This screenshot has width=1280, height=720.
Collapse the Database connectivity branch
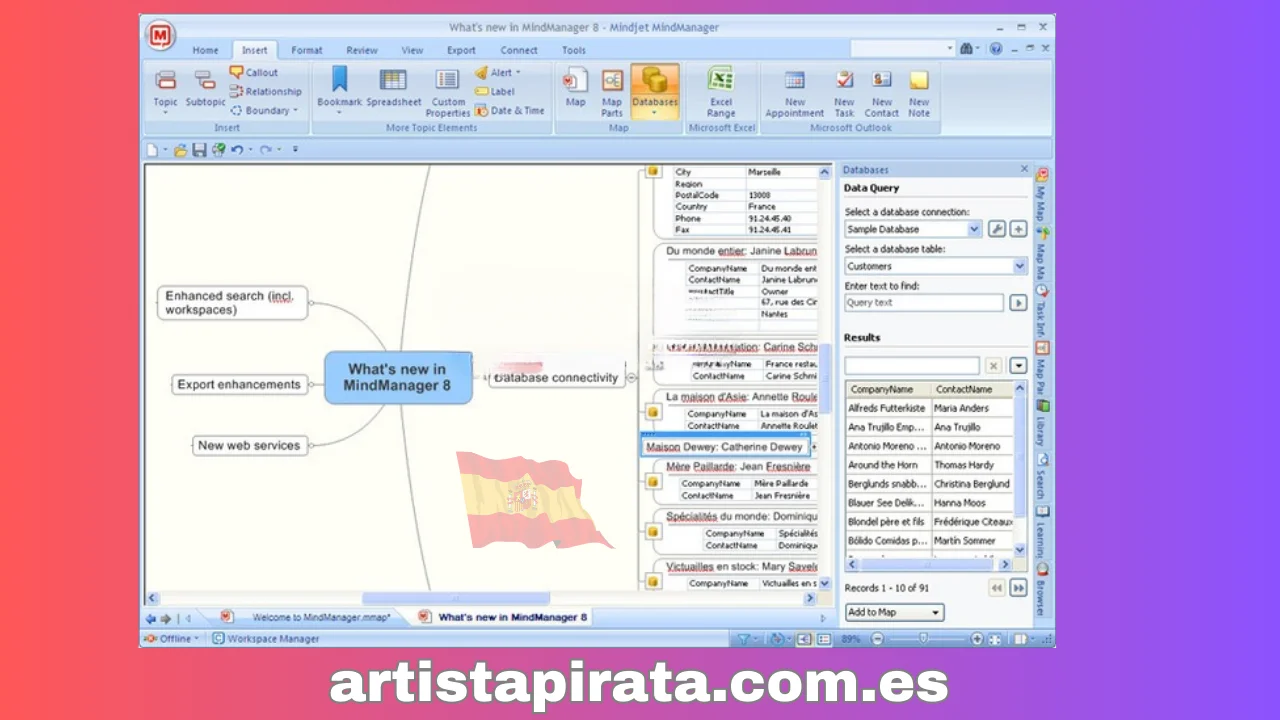(x=630, y=378)
